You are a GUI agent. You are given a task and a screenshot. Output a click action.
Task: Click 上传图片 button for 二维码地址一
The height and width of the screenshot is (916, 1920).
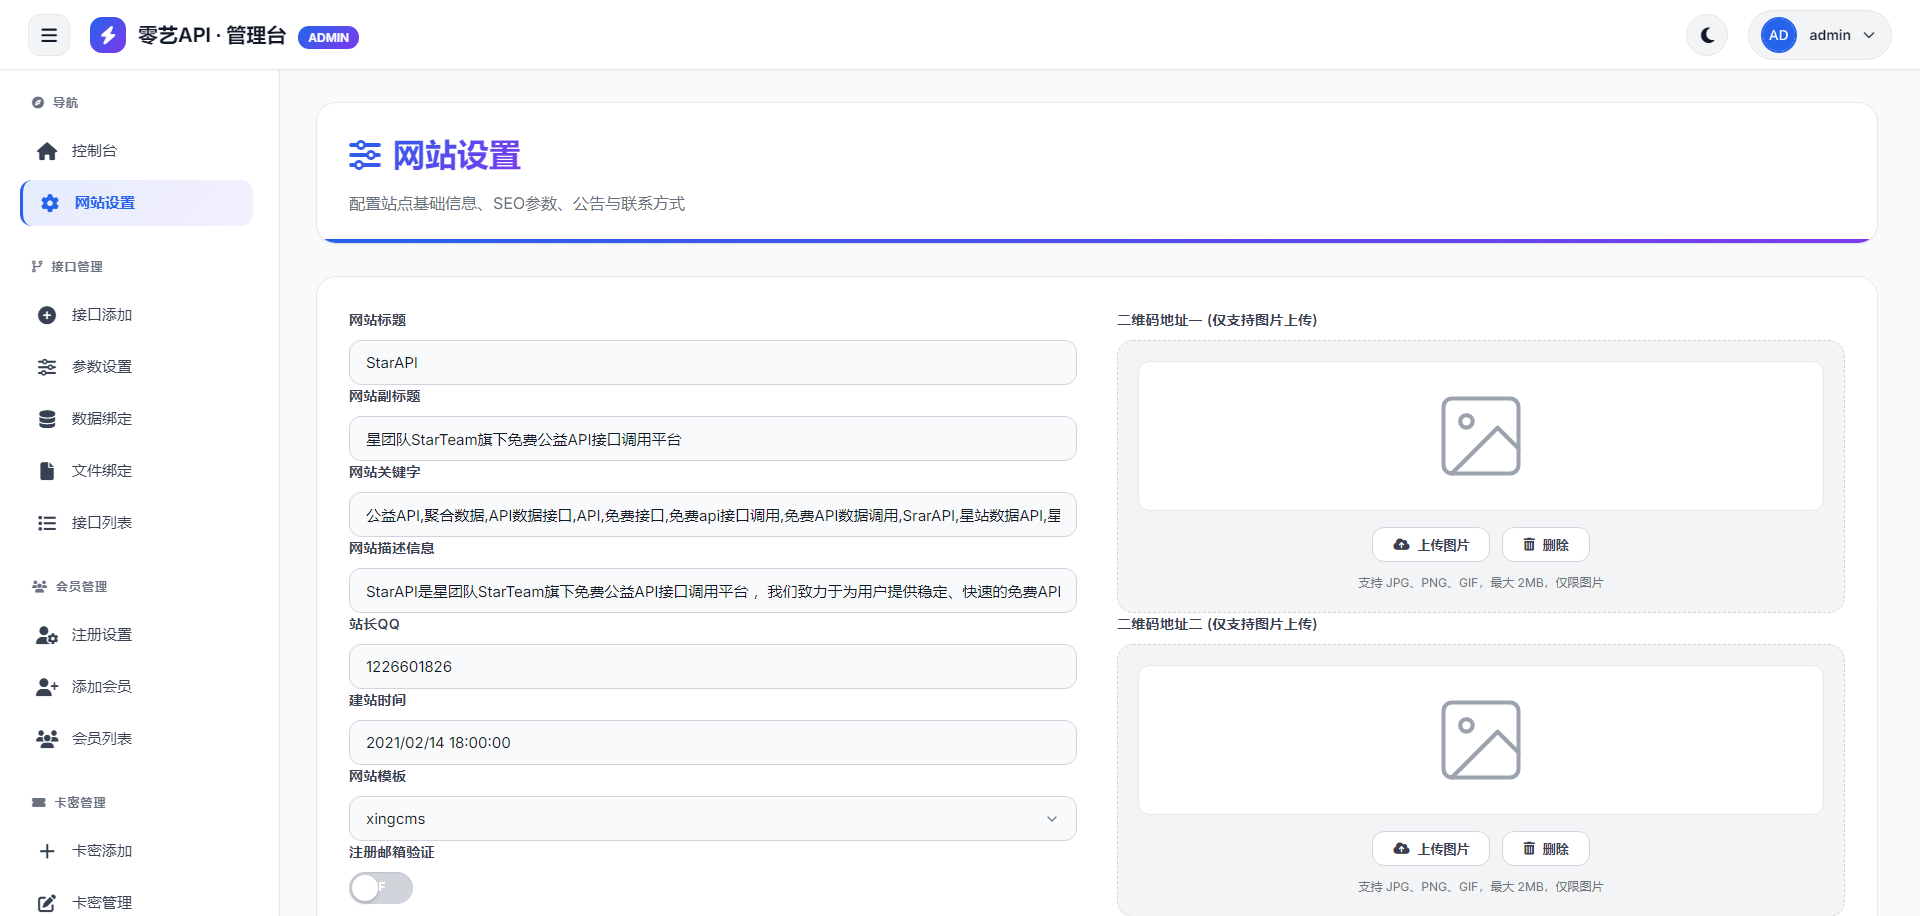pyautogui.click(x=1430, y=545)
